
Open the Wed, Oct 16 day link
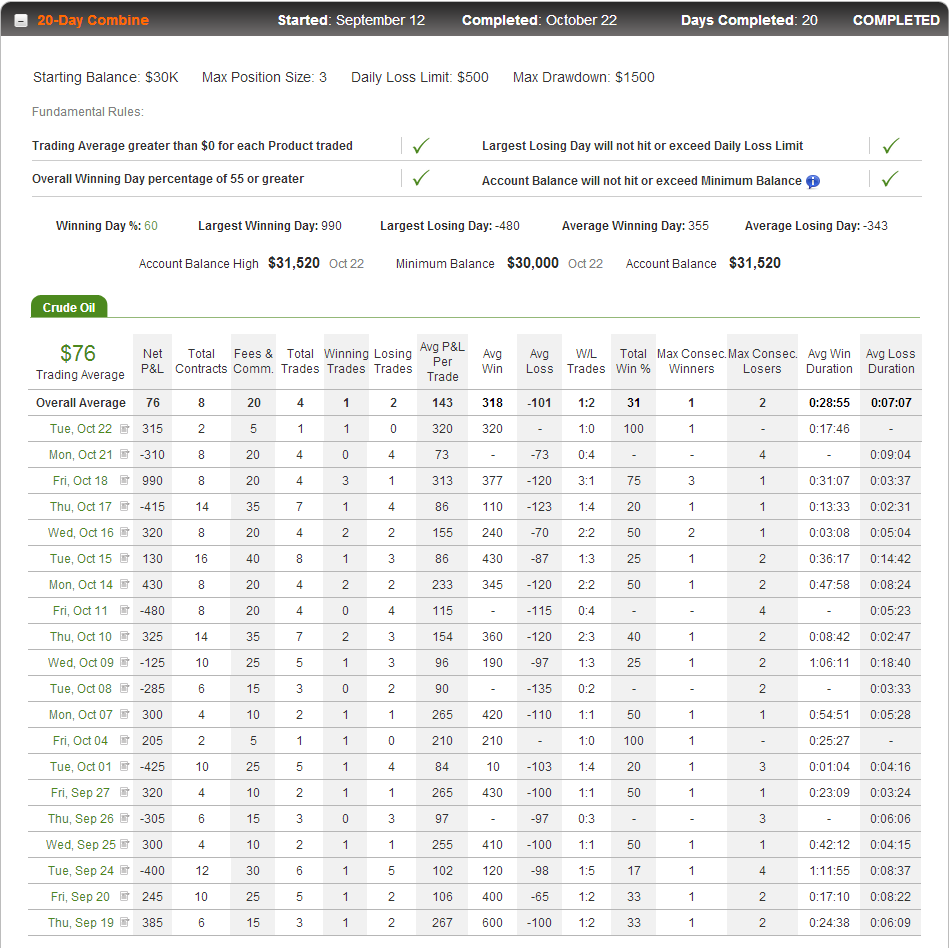tap(81, 533)
